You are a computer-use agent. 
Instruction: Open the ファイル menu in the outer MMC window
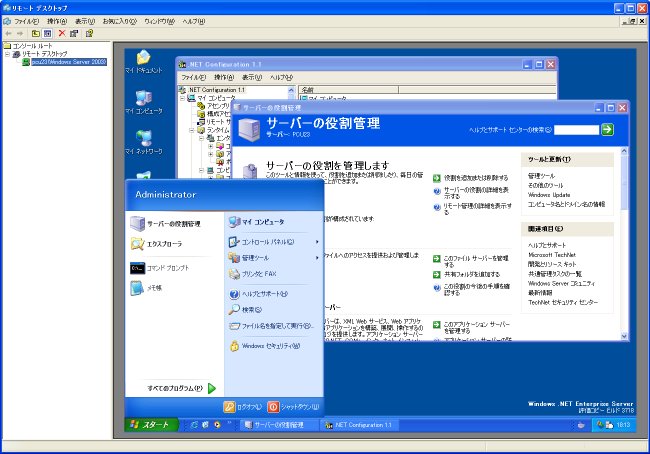point(26,21)
